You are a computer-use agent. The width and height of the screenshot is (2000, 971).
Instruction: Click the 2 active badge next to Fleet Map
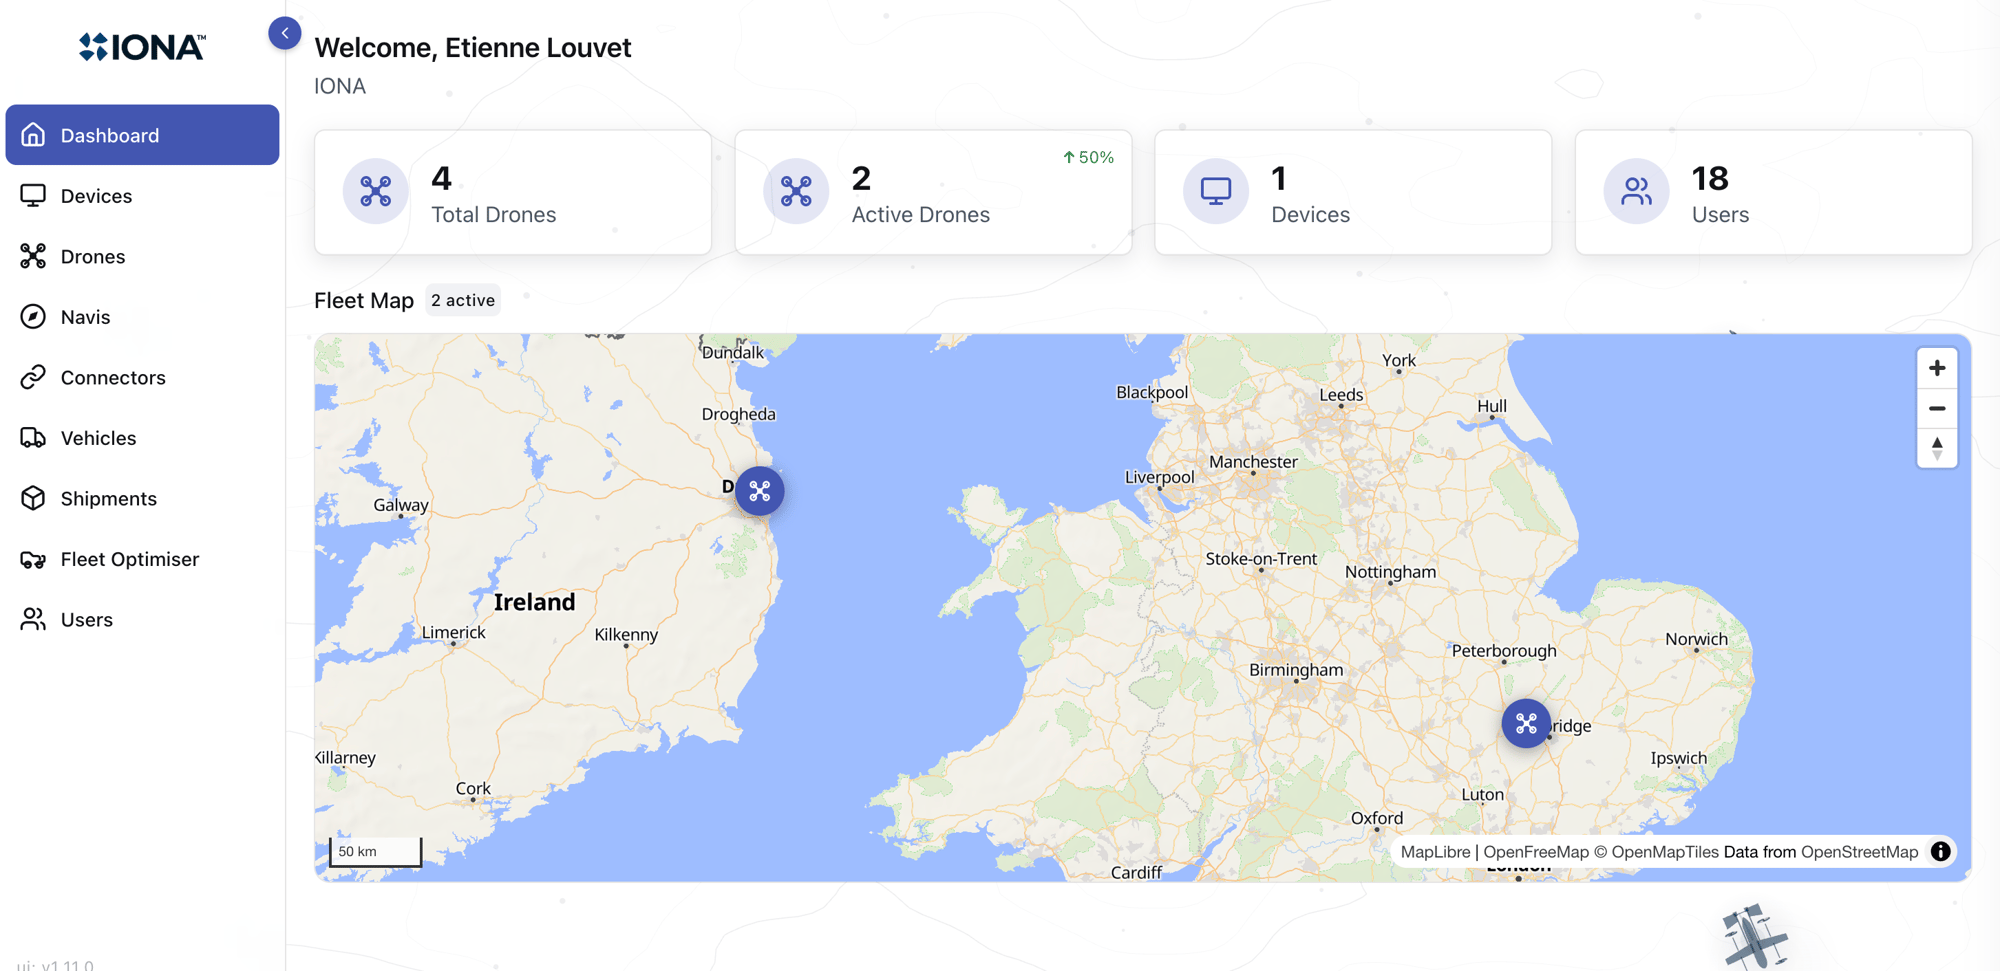pos(463,300)
